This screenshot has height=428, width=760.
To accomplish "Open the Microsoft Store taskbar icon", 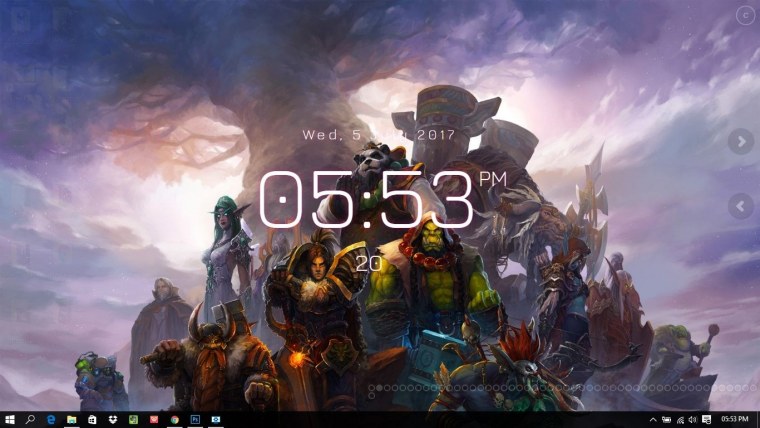I will [x=92, y=419].
